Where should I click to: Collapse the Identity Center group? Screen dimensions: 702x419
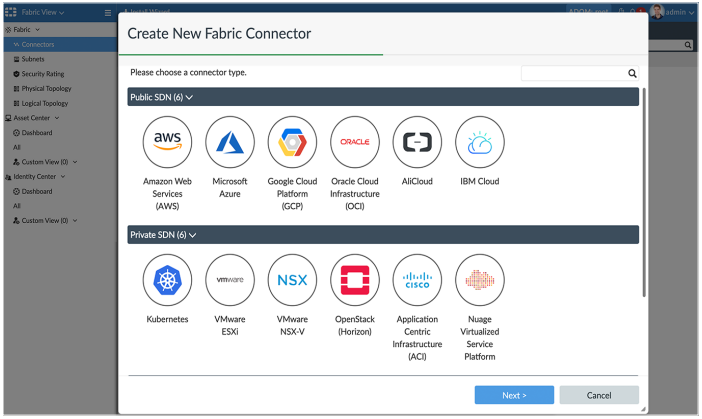(x=63, y=177)
